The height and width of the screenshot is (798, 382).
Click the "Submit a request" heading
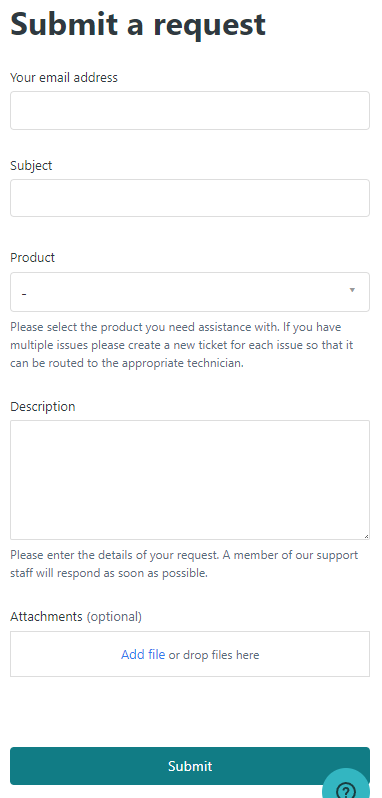click(138, 23)
